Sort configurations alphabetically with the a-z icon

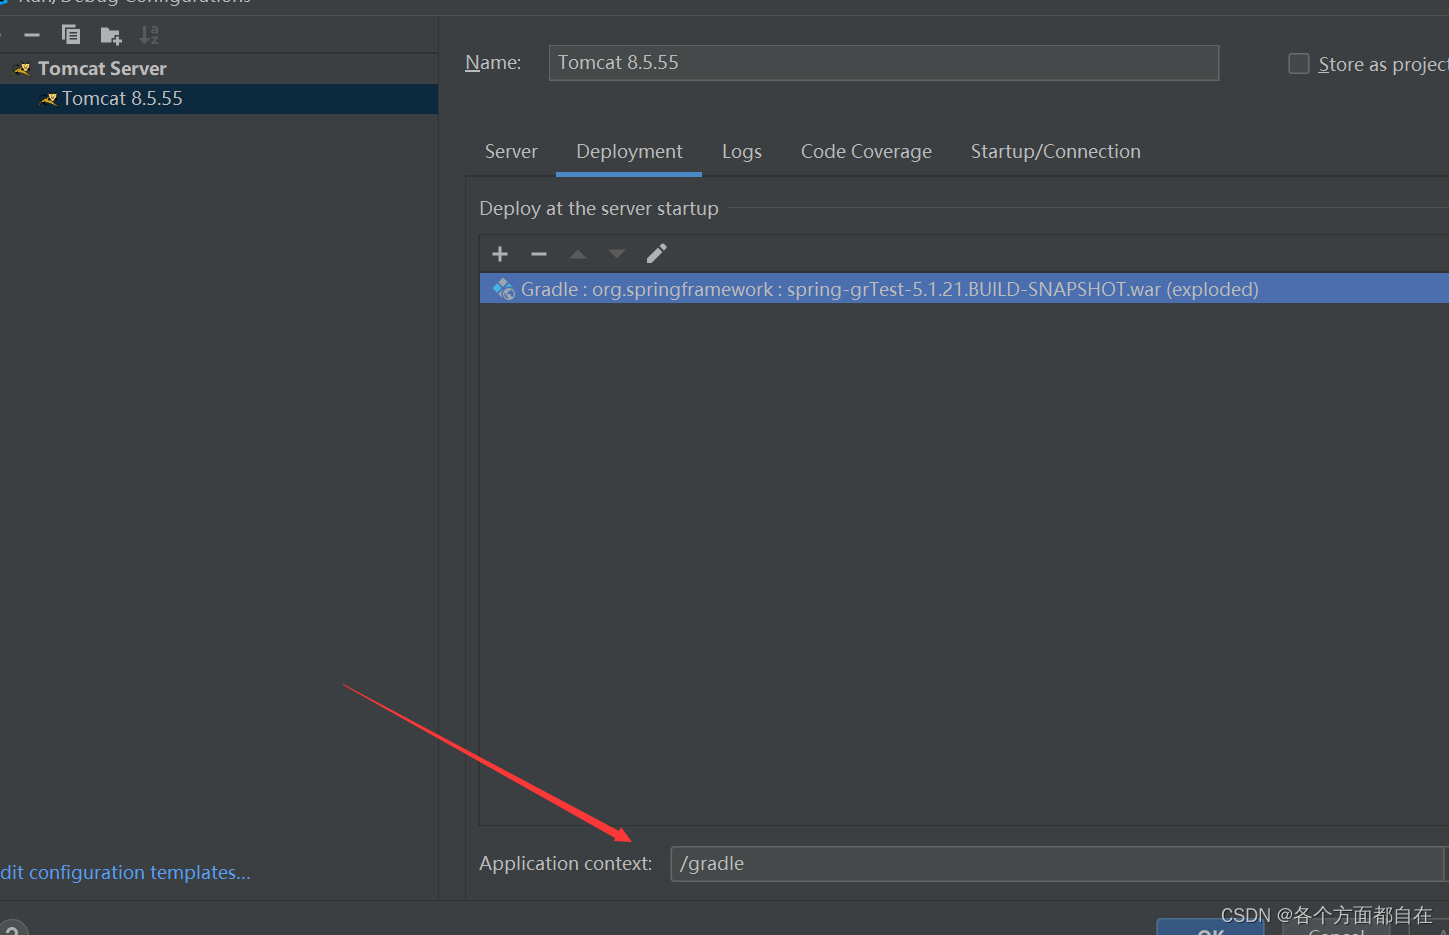click(149, 35)
